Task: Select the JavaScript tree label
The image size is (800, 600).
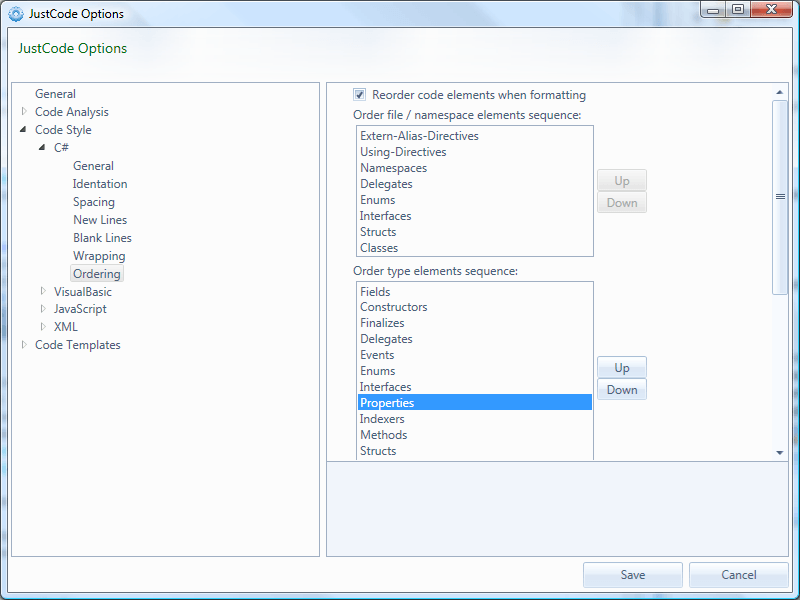Action: [80, 309]
